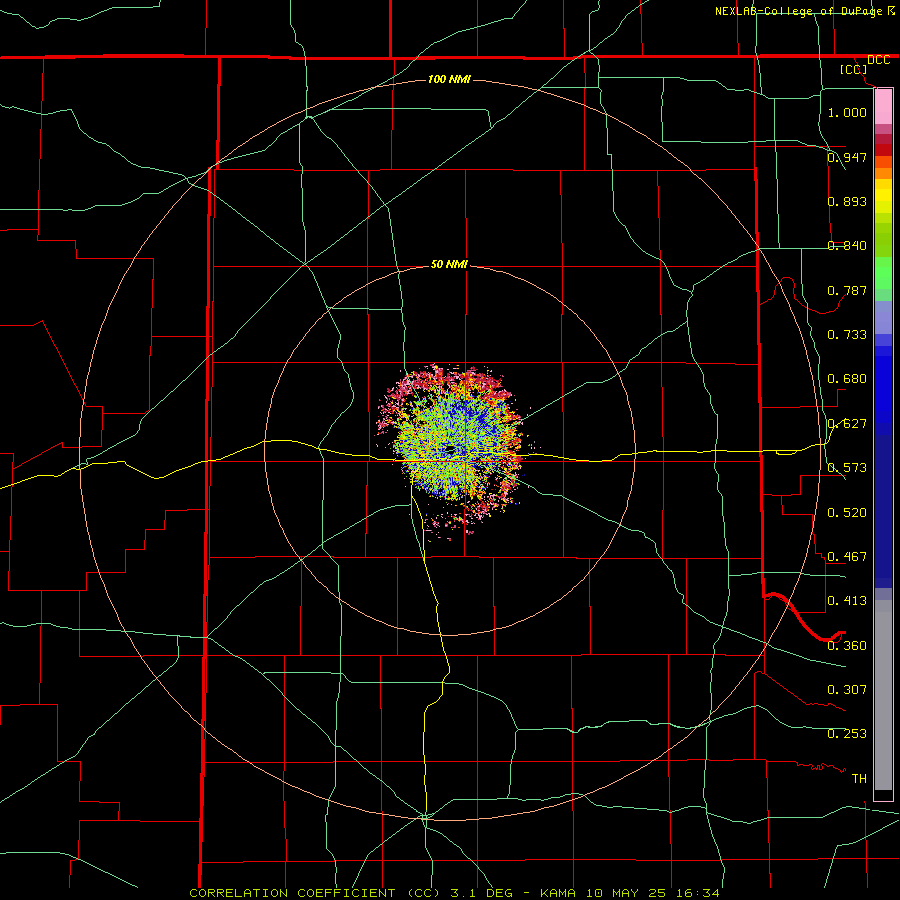Click the 0.787 legend value
The image size is (900, 900).
[x=847, y=290]
